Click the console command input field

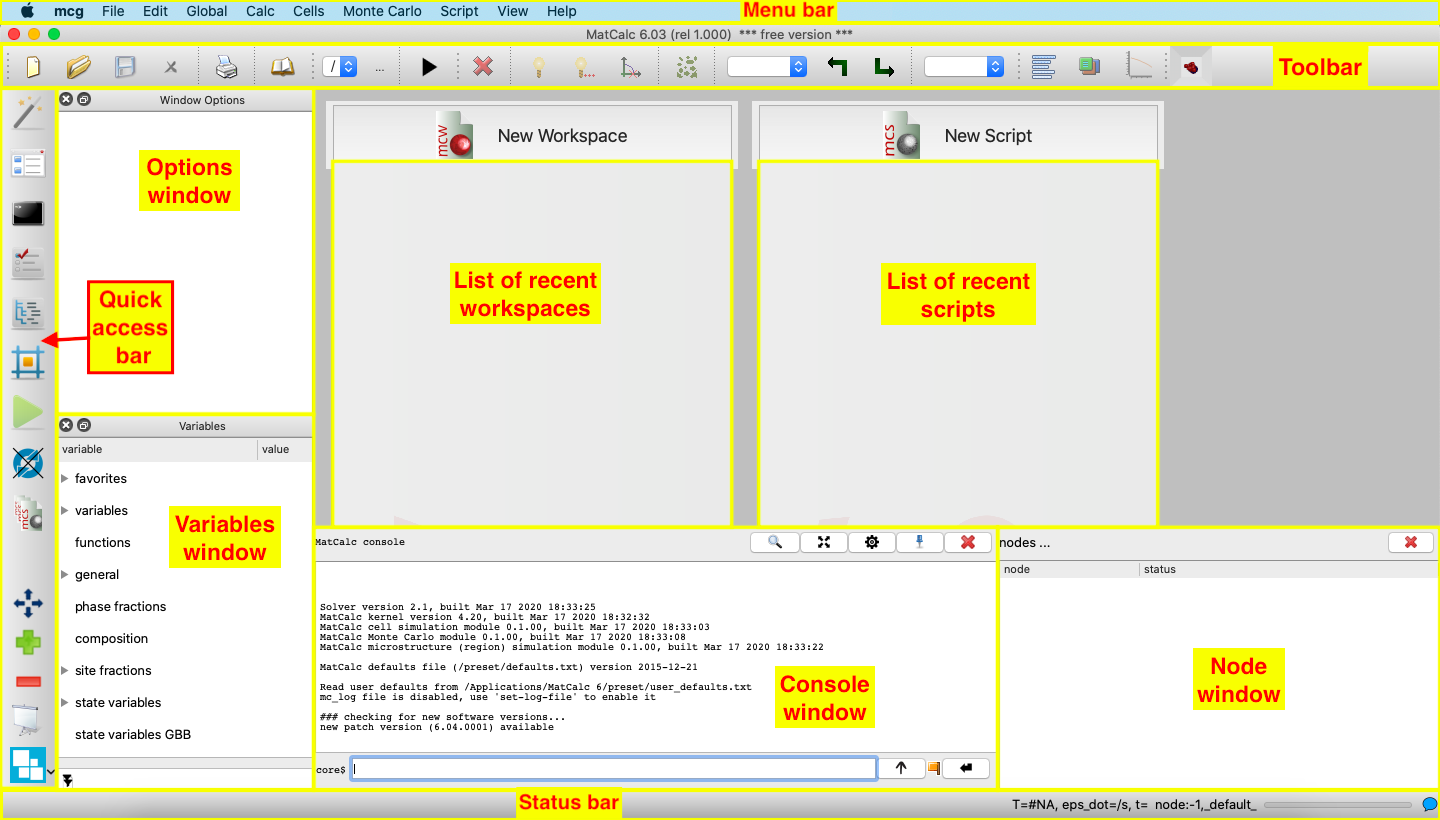pyautogui.click(x=614, y=768)
